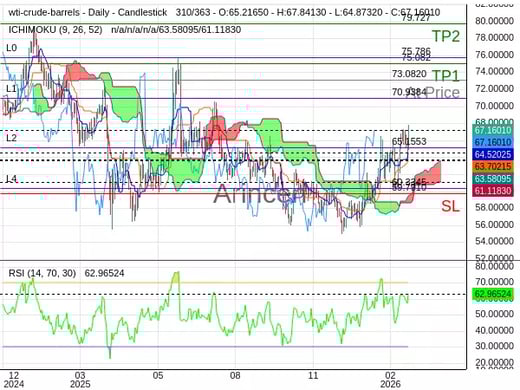This screenshot has height=390, width=520.
Task: Click the 08 date axis label
Action: coord(235,375)
